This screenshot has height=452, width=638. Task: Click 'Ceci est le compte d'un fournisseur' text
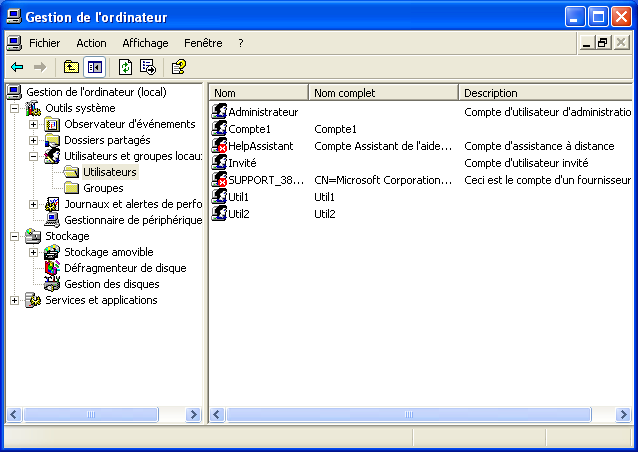[x=548, y=180]
